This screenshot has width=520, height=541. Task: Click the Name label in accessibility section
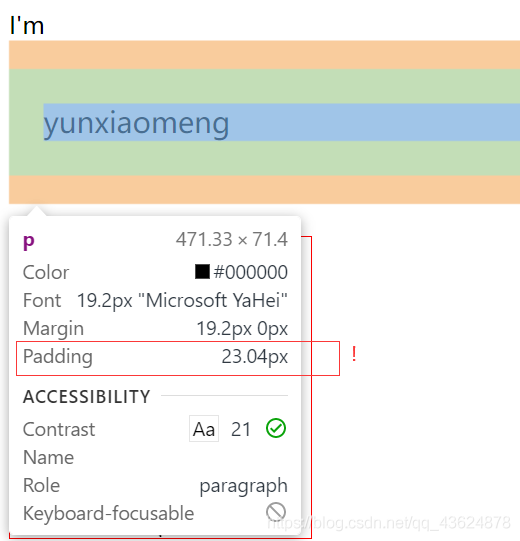[x=48, y=458]
